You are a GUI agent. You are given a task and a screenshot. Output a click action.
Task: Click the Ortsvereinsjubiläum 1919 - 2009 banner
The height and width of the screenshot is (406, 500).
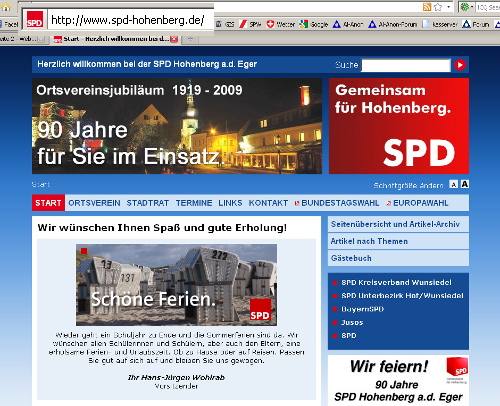(177, 126)
